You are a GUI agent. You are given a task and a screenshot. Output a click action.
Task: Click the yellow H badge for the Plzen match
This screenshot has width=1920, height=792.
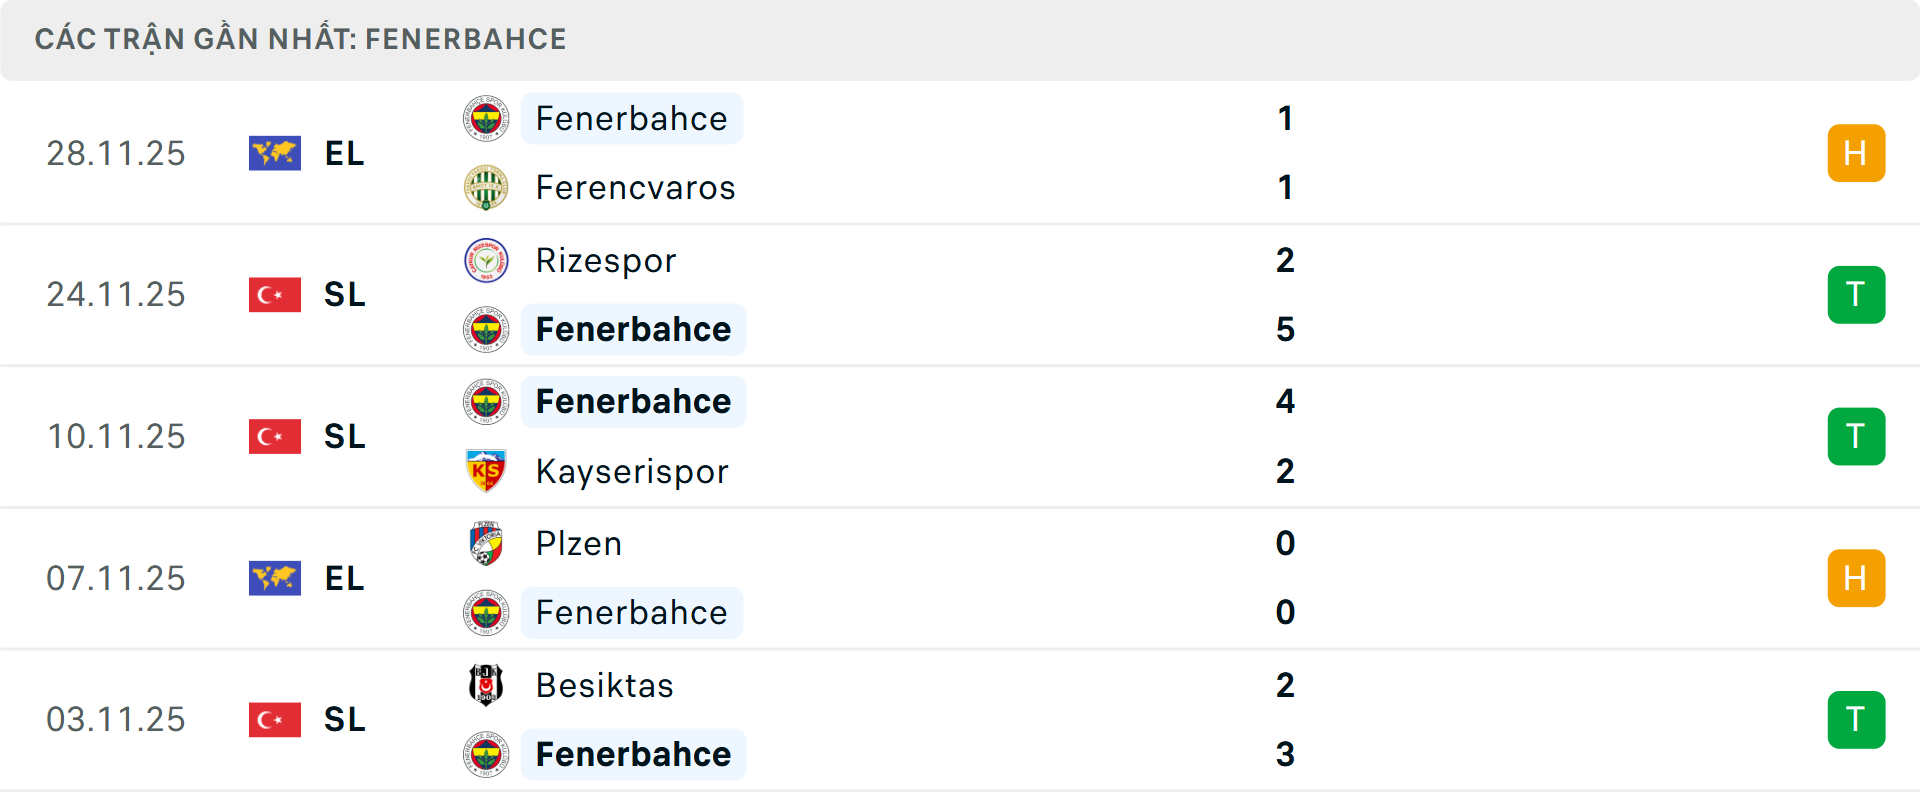point(1857,578)
